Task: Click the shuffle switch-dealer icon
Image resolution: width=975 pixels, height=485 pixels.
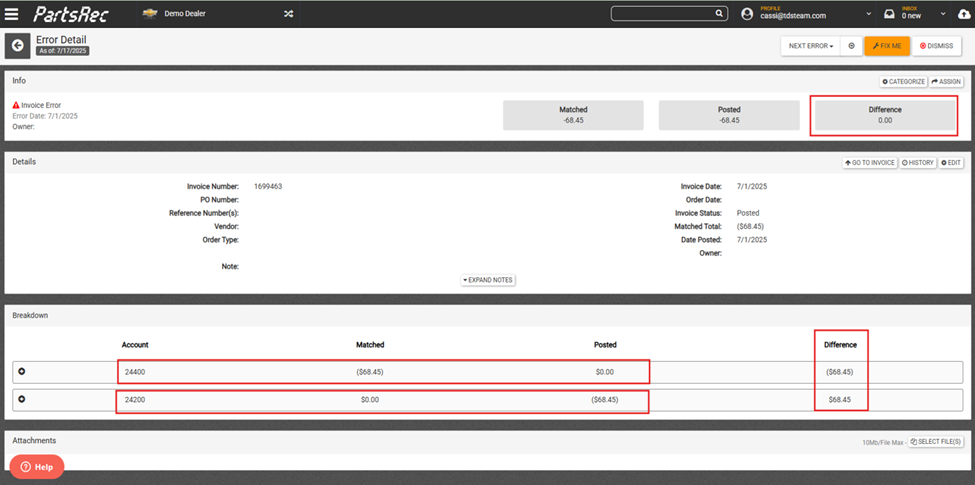Action: 289,14
